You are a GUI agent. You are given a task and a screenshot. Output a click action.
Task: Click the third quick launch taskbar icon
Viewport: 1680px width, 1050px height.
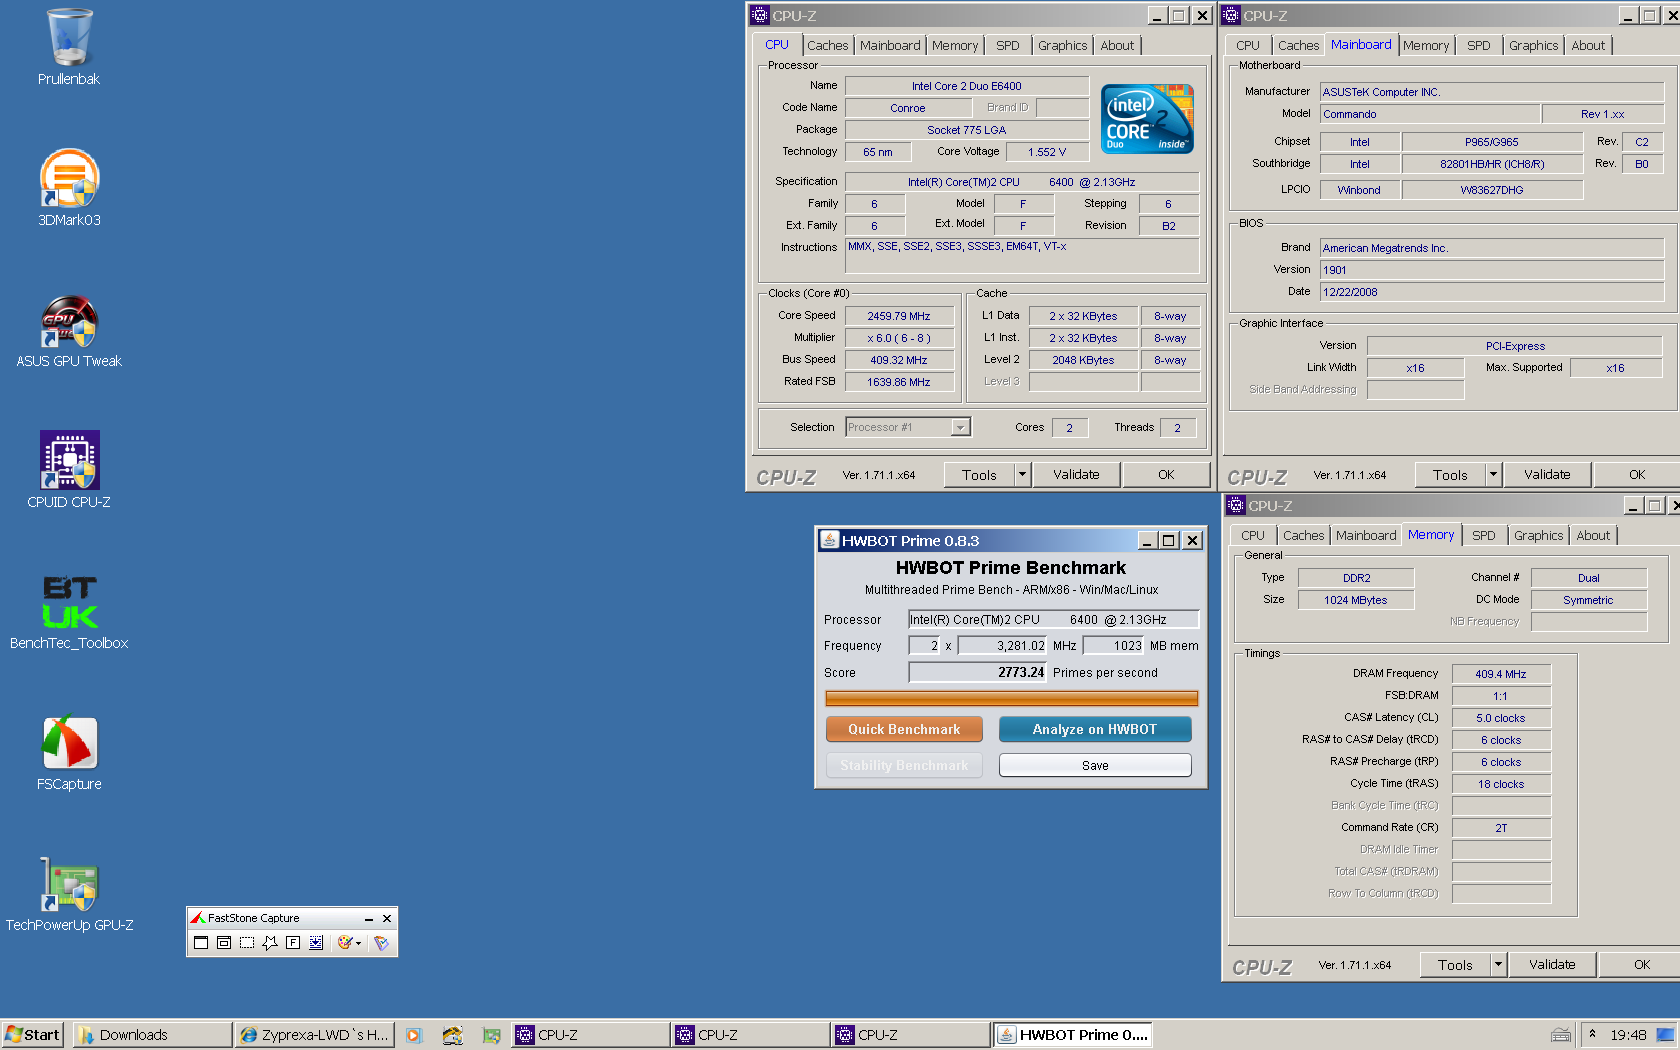point(491,1035)
